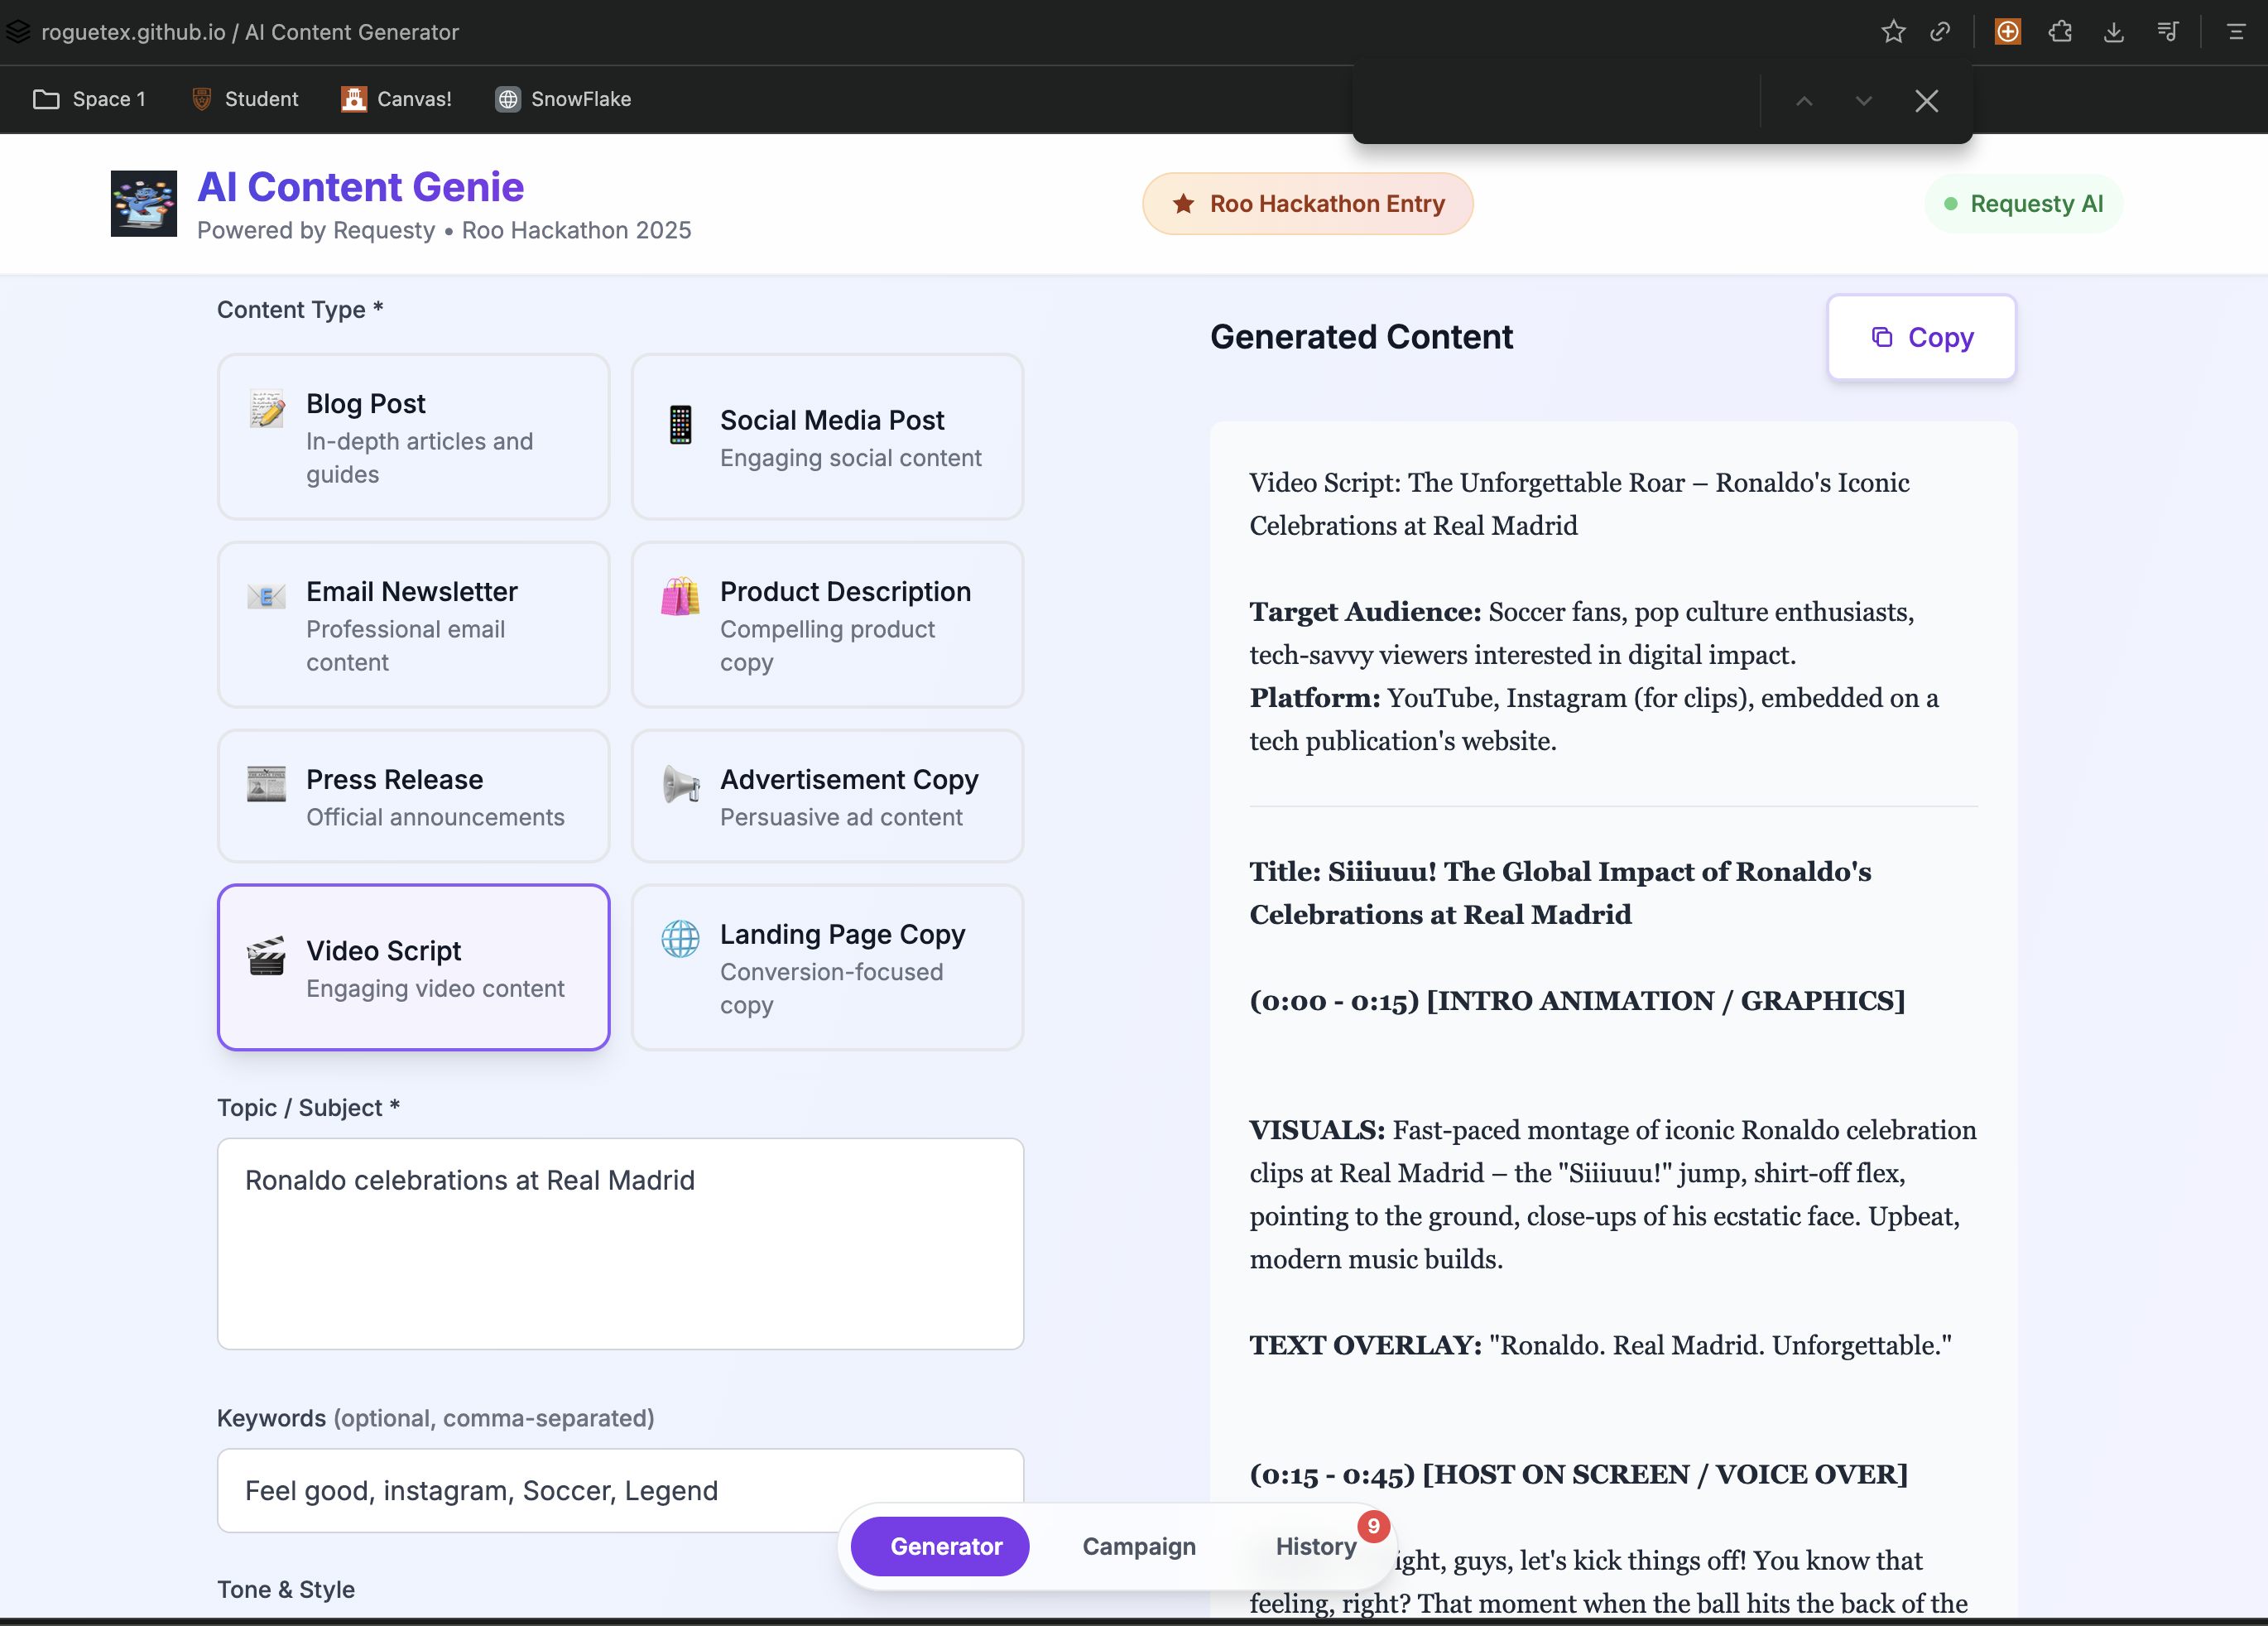Open the media playlist icon
The width and height of the screenshot is (2268, 1626).
[2167, 32]
